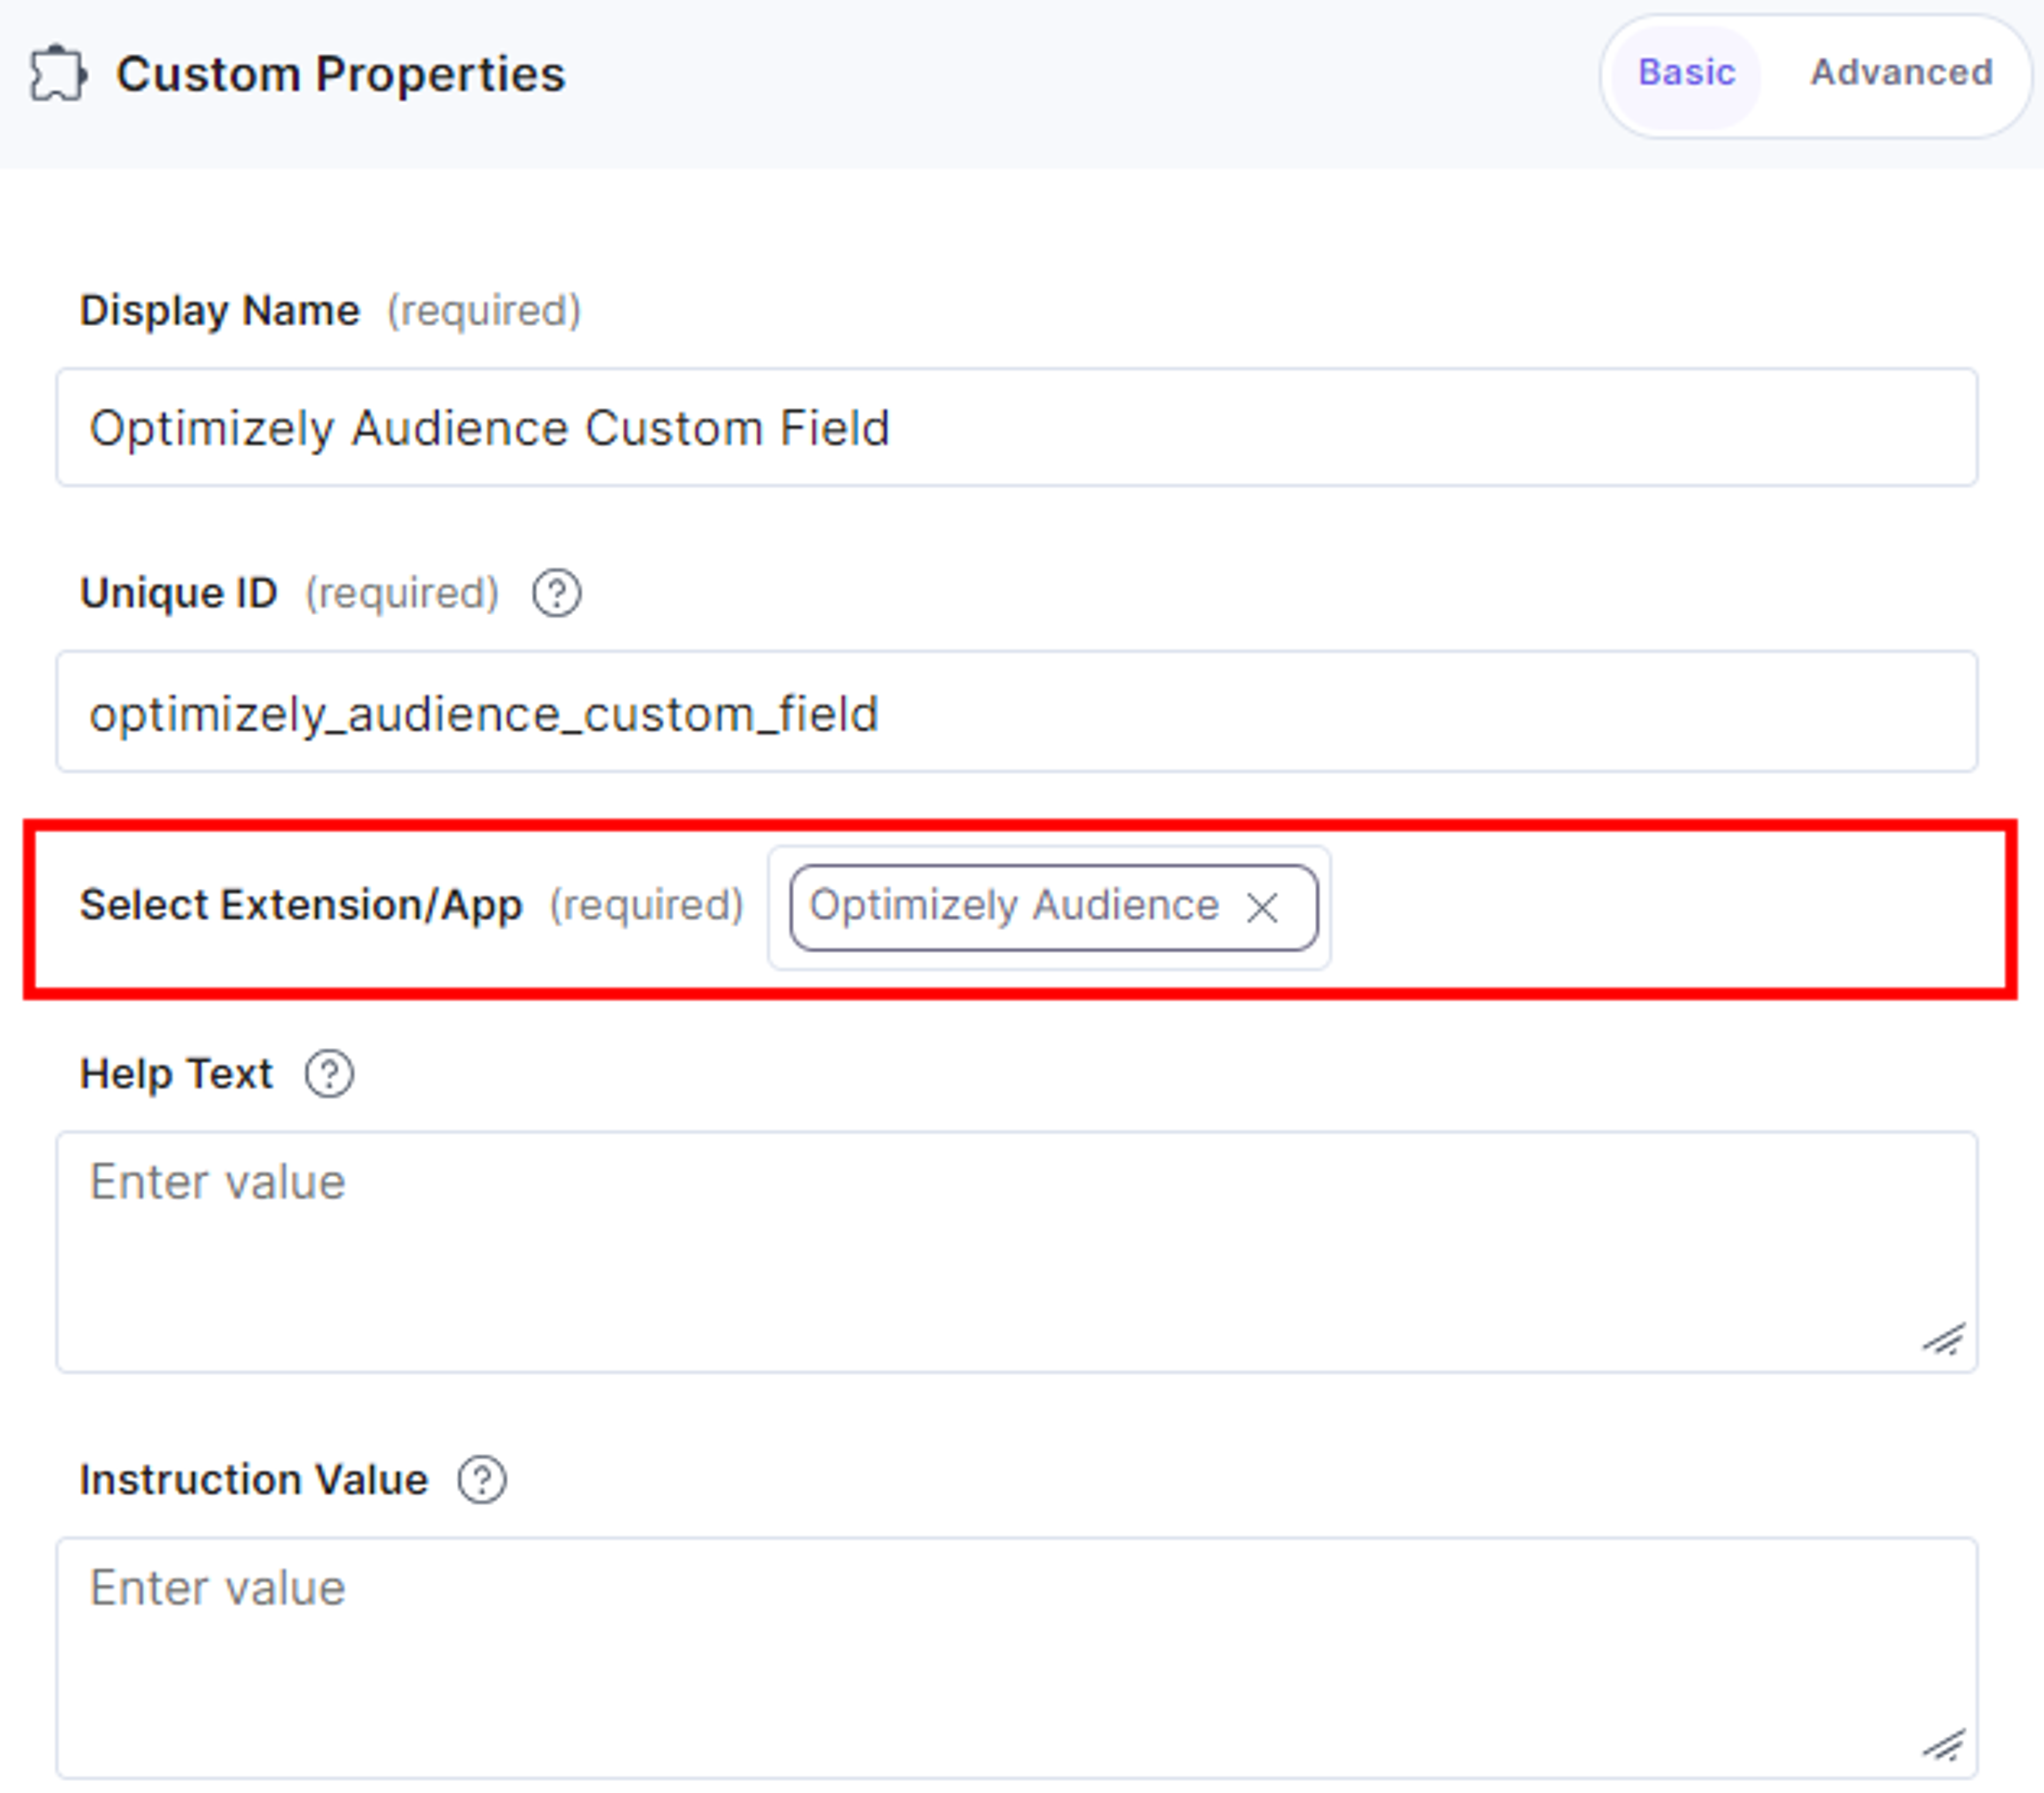The width and height of the screenshot is (2044, 1793).
Task: Click the Custom Properties puzzle icon
Action: [x=58, y=74]
